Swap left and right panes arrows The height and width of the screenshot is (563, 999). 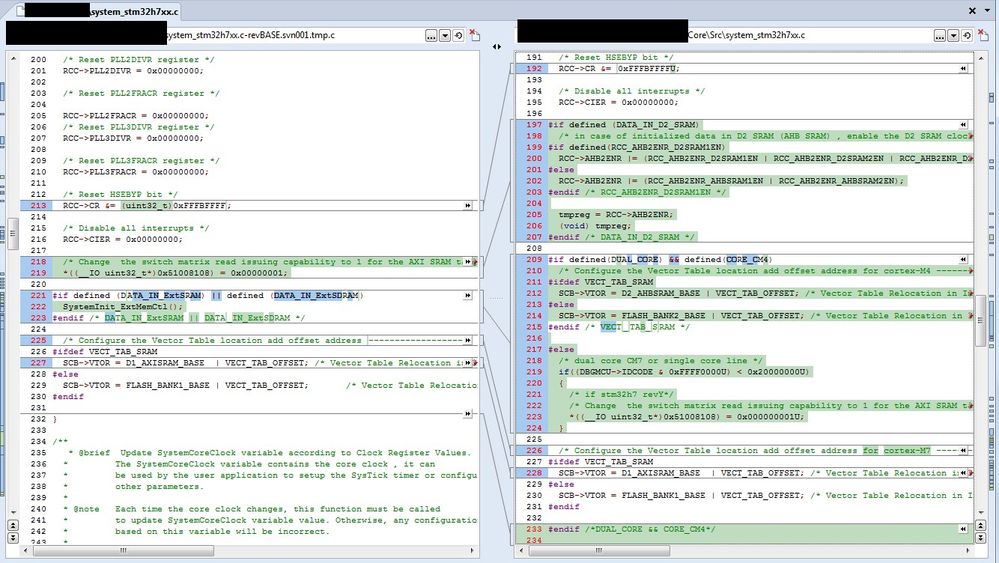497,46
